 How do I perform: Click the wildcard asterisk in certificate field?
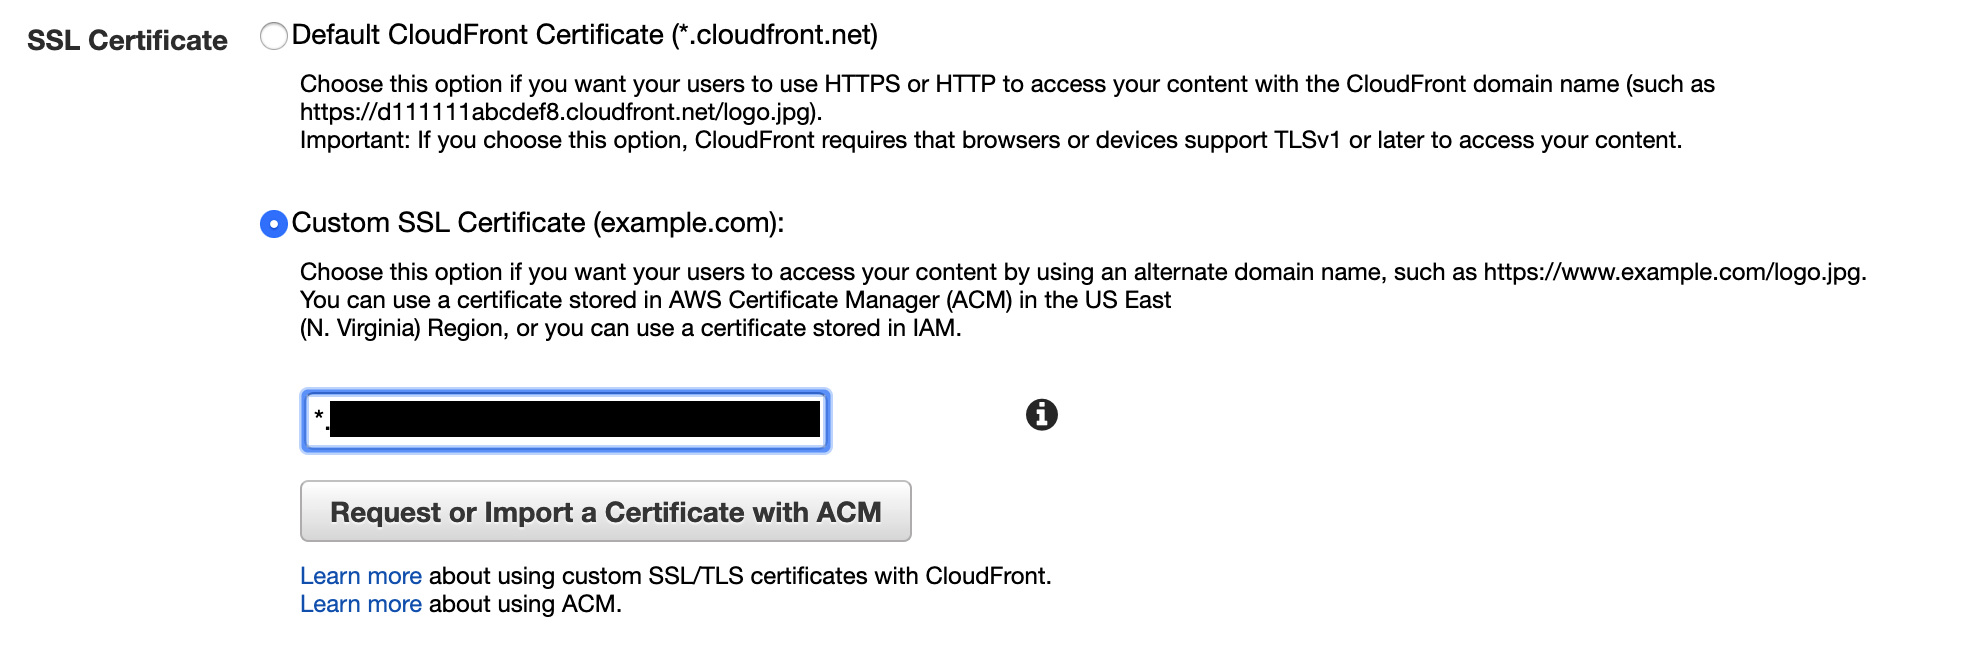[x=319, y=414]
